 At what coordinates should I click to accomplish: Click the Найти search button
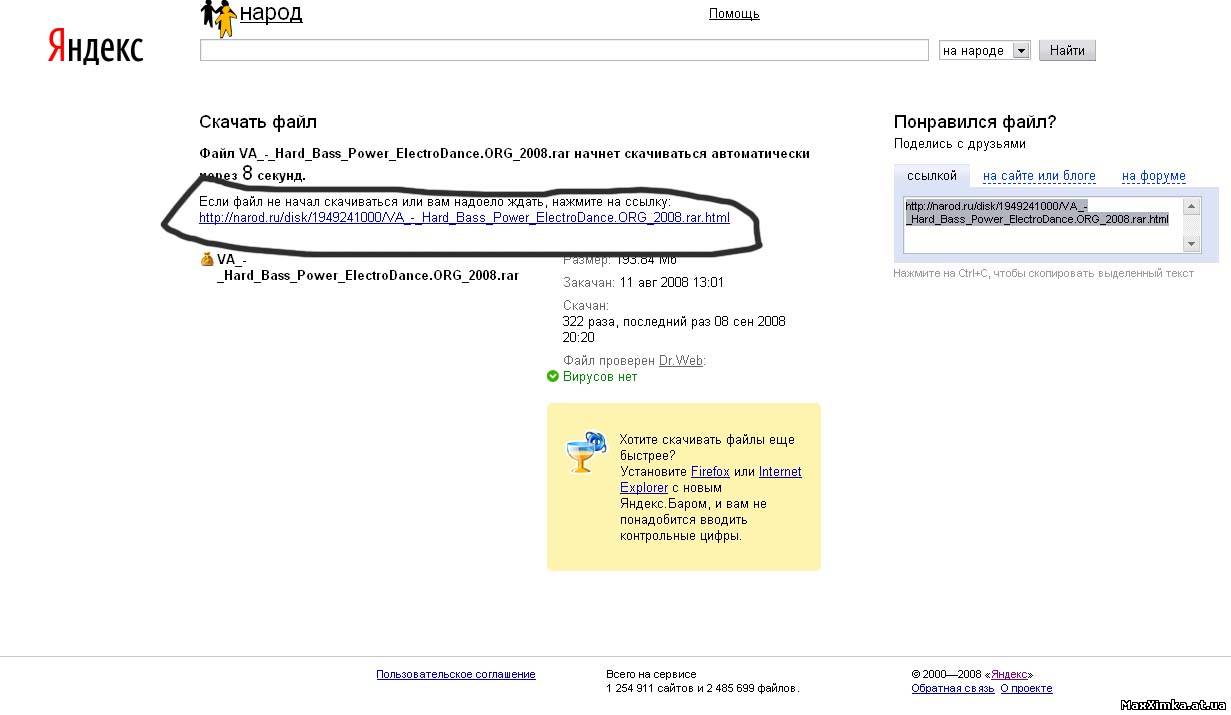[x=1067, y=50]
